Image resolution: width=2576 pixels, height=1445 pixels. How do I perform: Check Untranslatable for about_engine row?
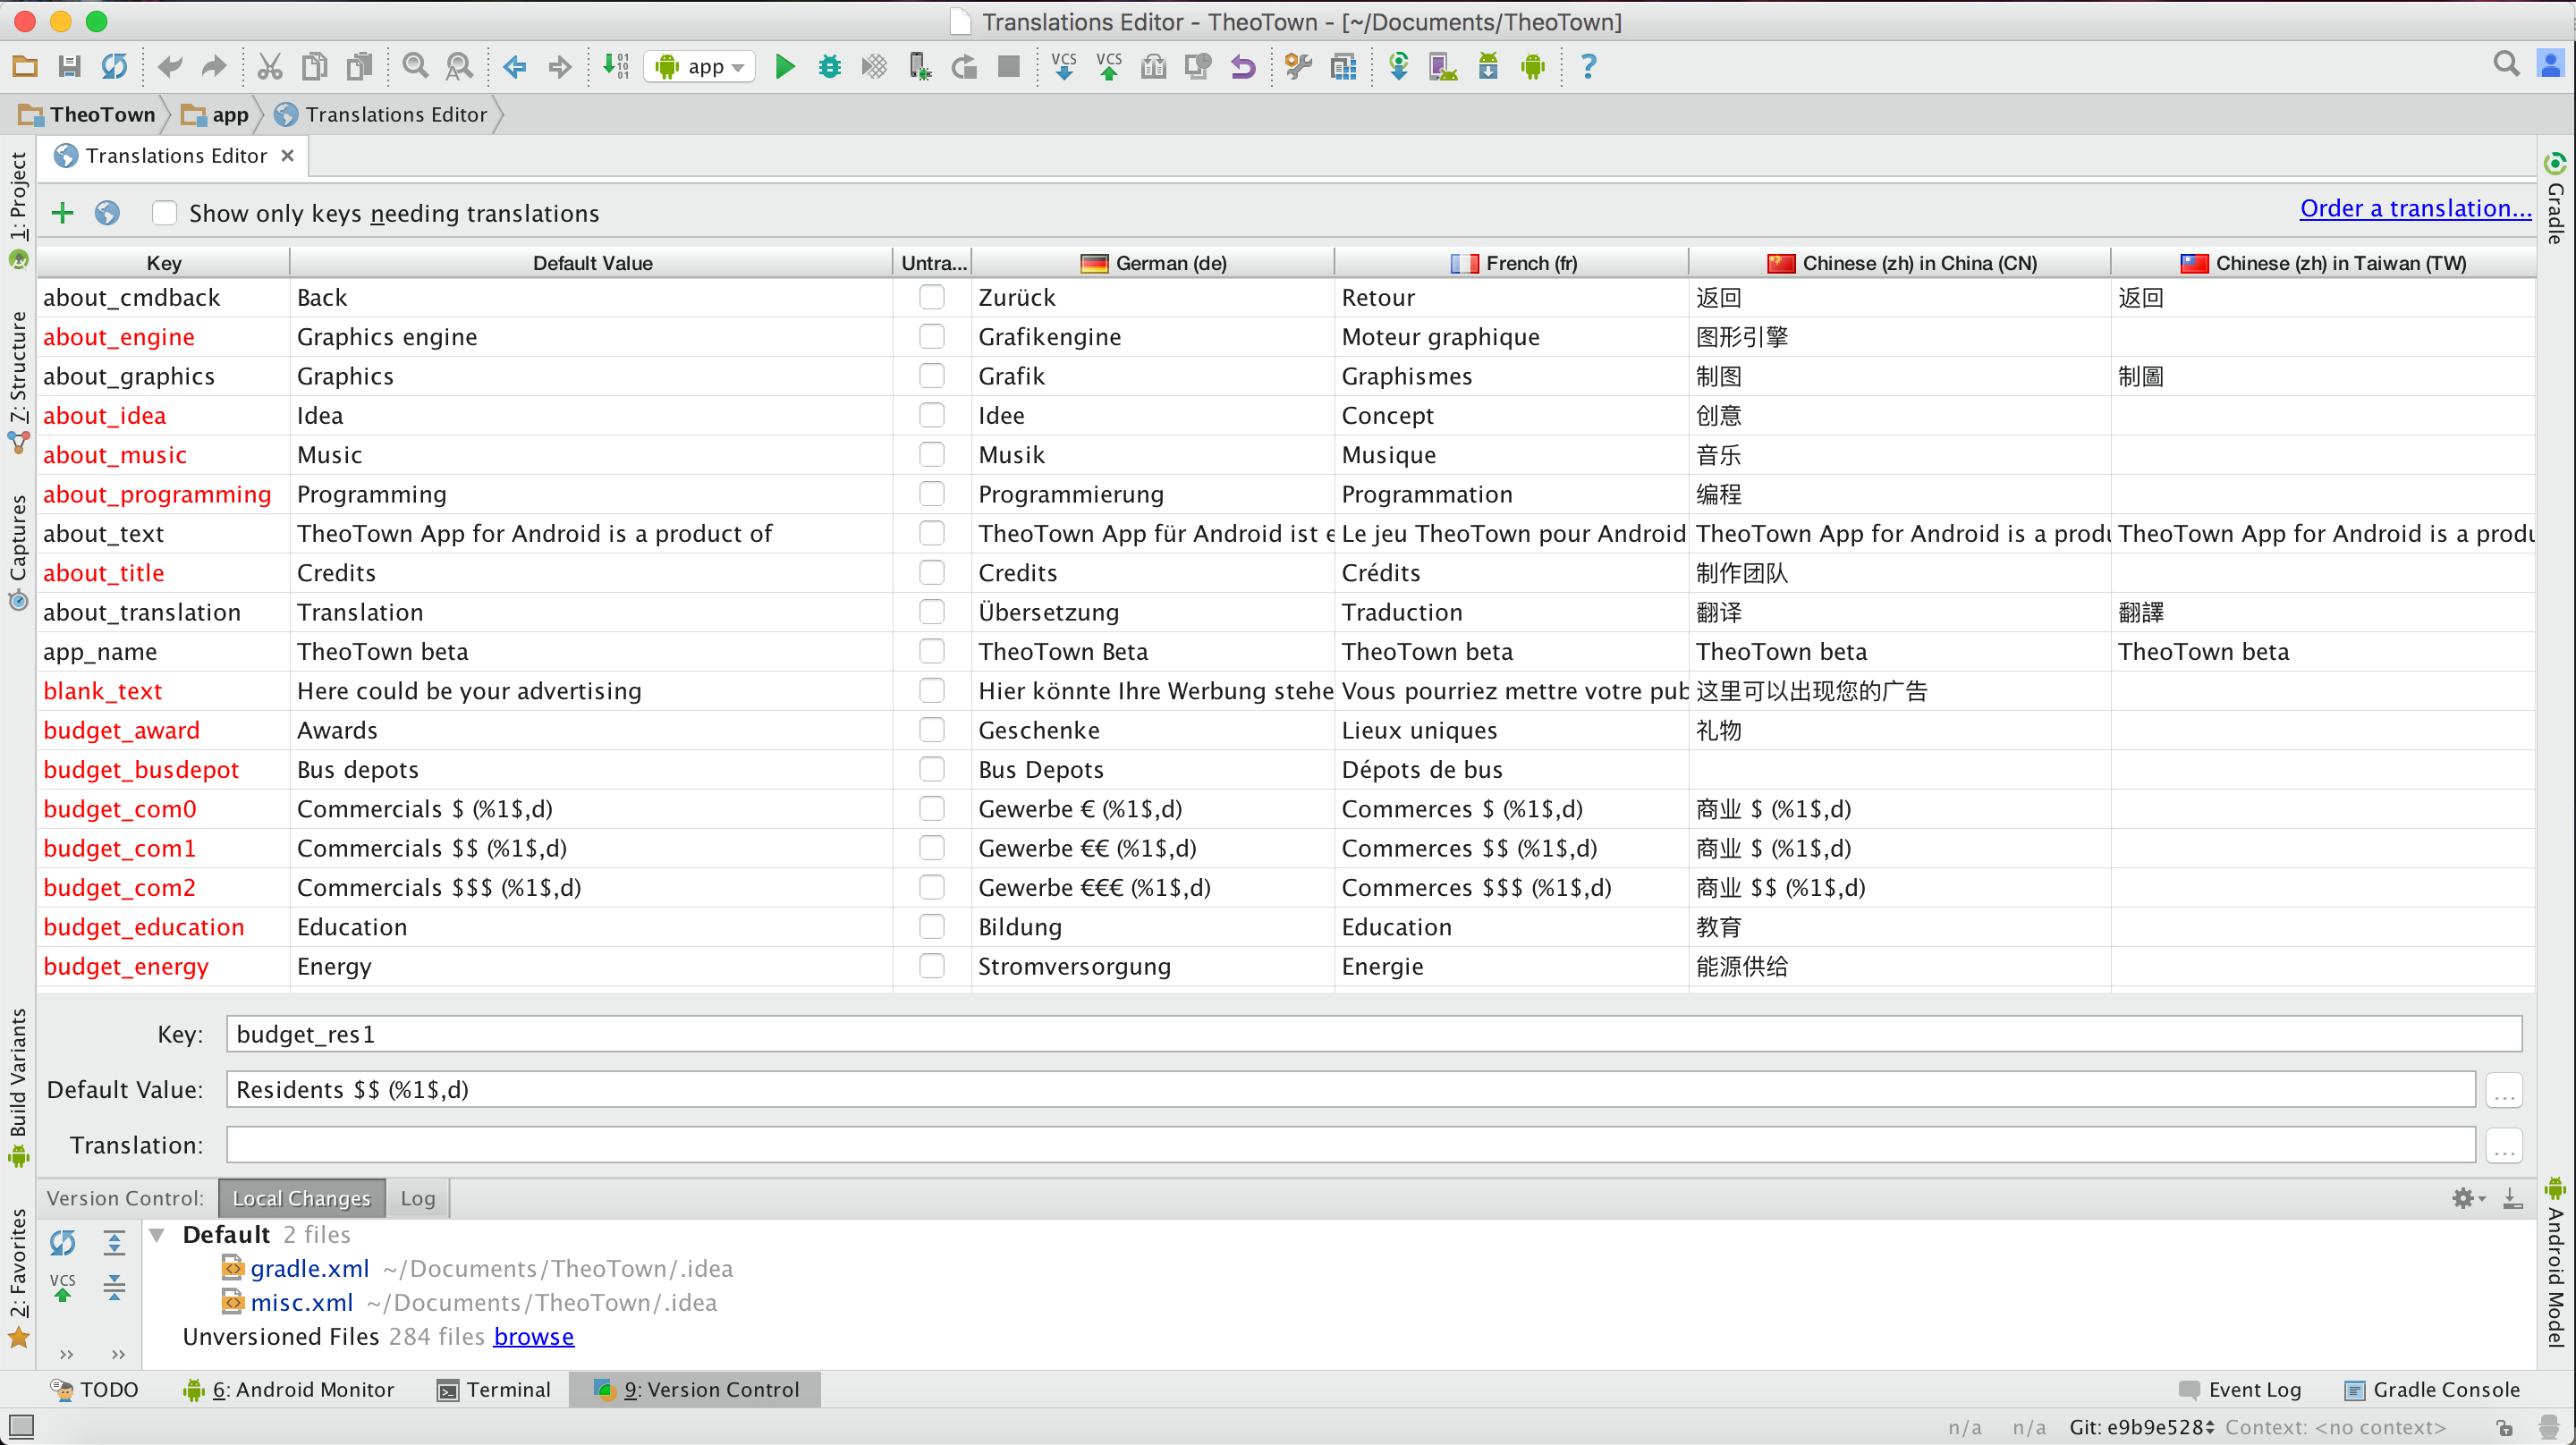tap(932, 337)
